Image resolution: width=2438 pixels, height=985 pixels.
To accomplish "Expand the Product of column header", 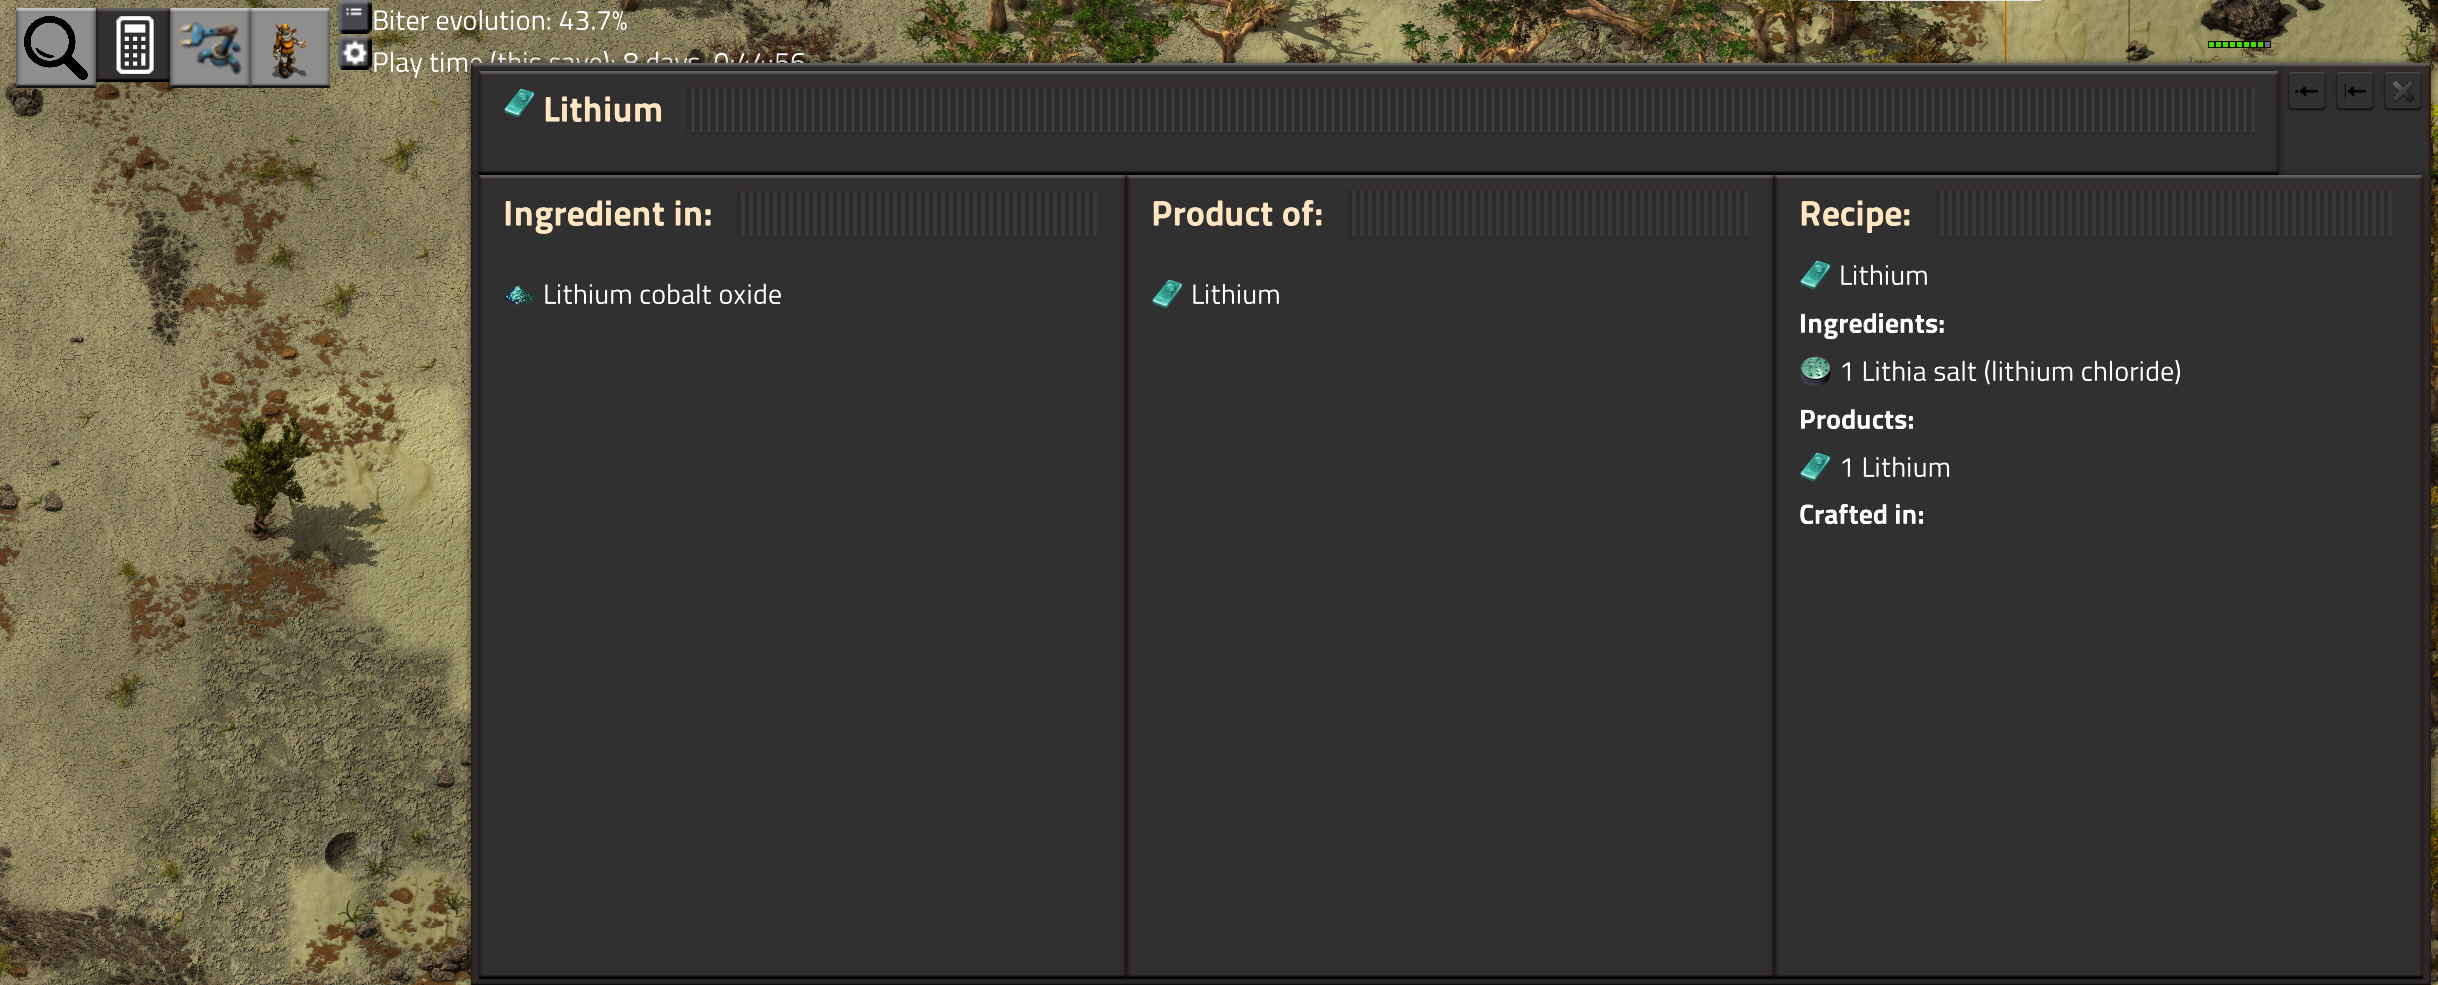I will pos(1237,213).
